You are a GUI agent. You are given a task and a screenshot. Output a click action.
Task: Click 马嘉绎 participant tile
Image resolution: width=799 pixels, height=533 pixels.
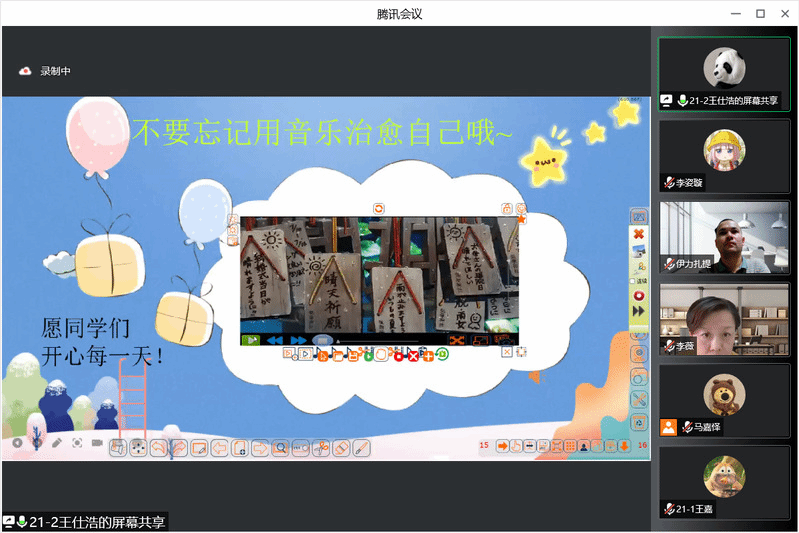click(x=724, y=400)
